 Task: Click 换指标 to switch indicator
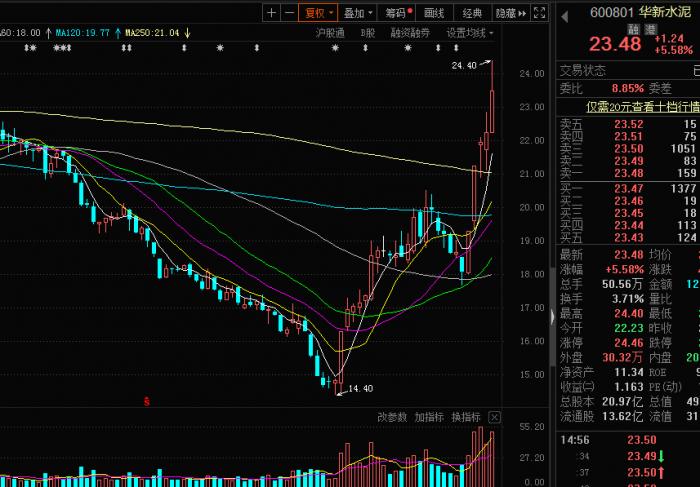tap(467, 417)
